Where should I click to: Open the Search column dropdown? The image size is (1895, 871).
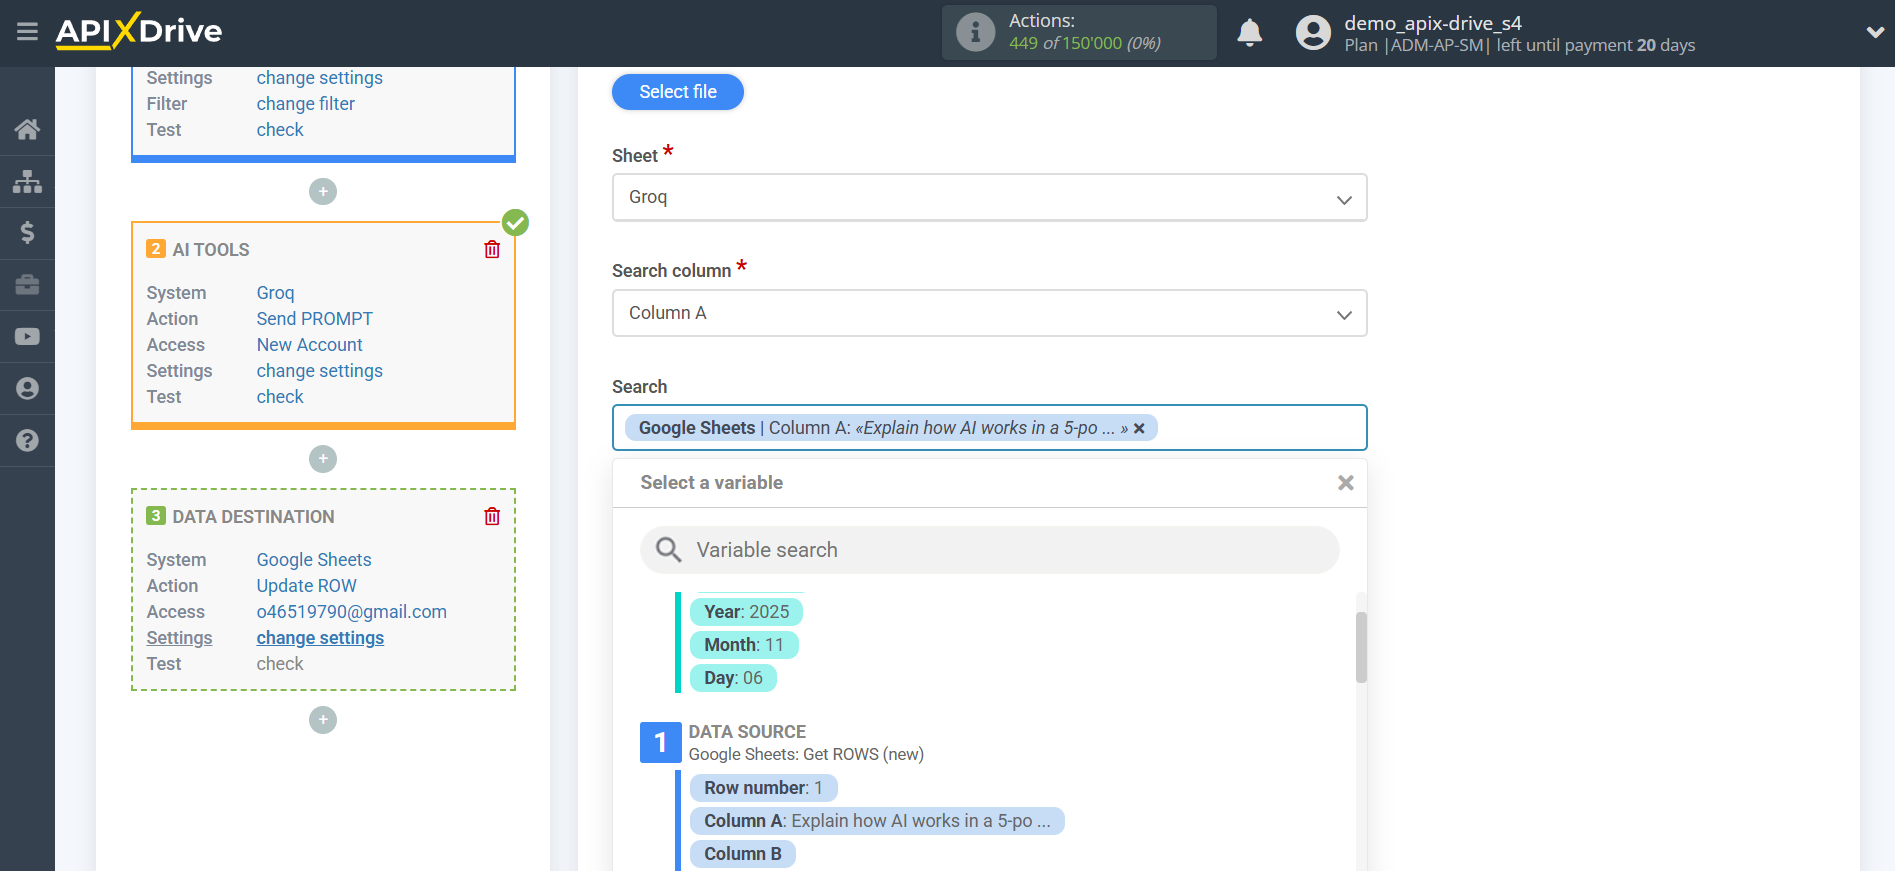[x=989, y=313]
